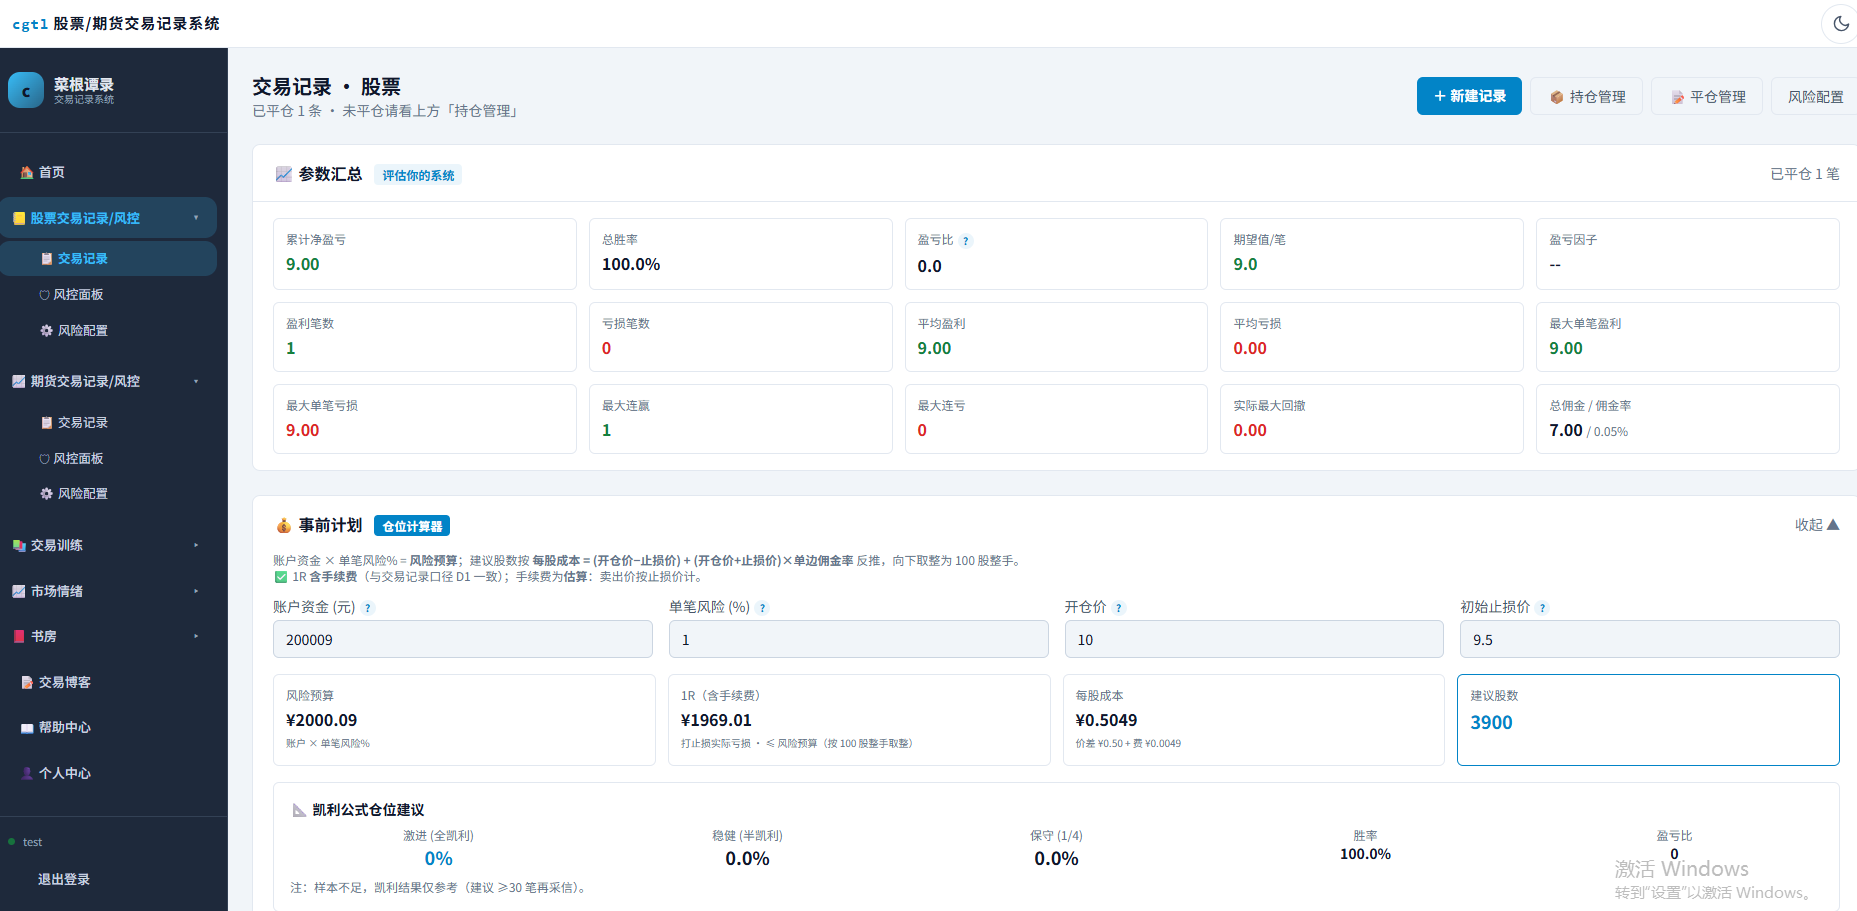This screenshot has width=1857, height=911.
Task: Toggle dark mode moon icon
Action: (x=1841, y=23)
